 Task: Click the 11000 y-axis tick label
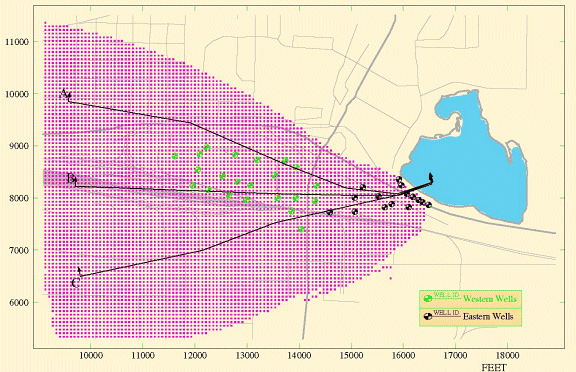17,42
